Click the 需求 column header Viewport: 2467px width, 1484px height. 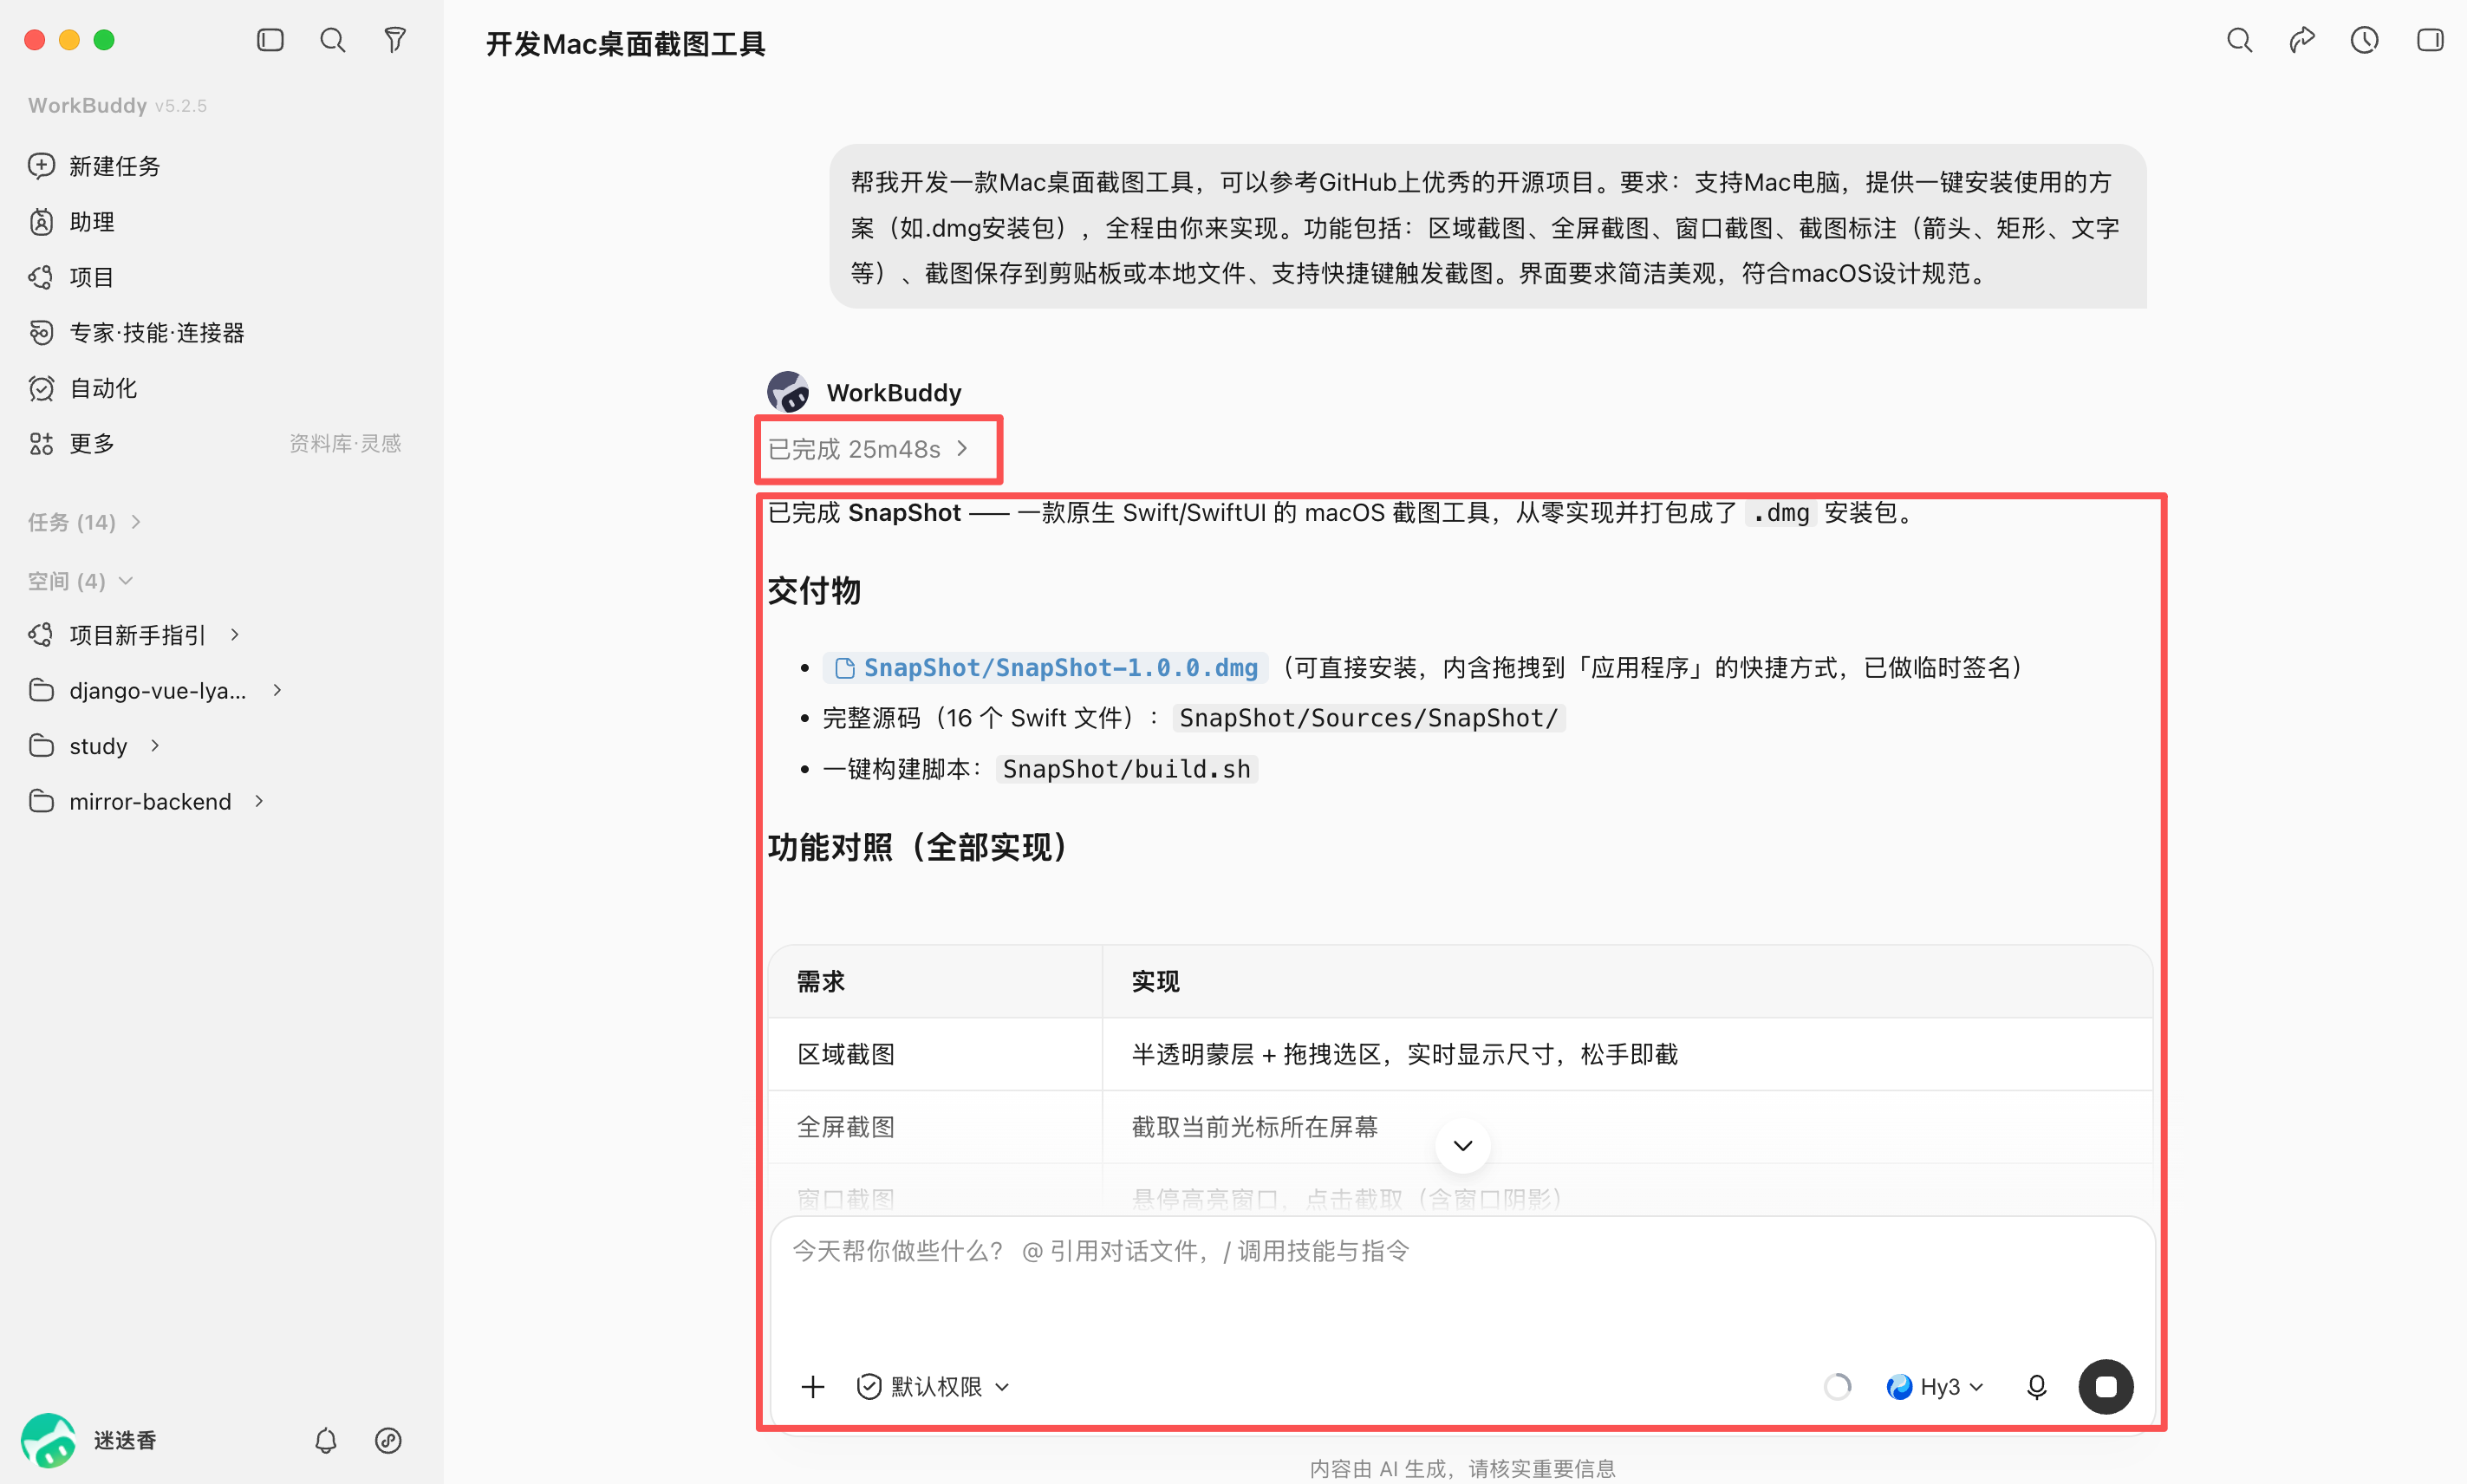pos(935,981)
